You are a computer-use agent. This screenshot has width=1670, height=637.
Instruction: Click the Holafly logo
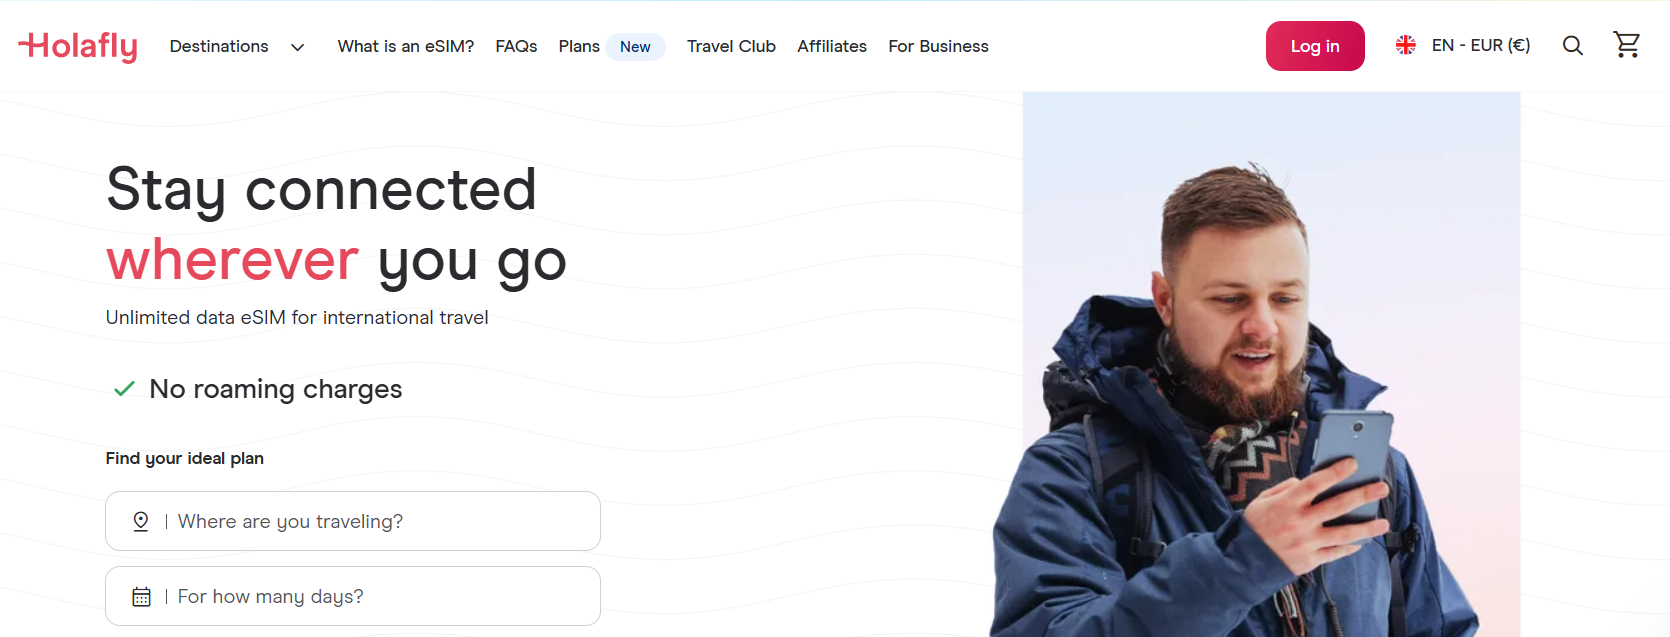(78, 46)
